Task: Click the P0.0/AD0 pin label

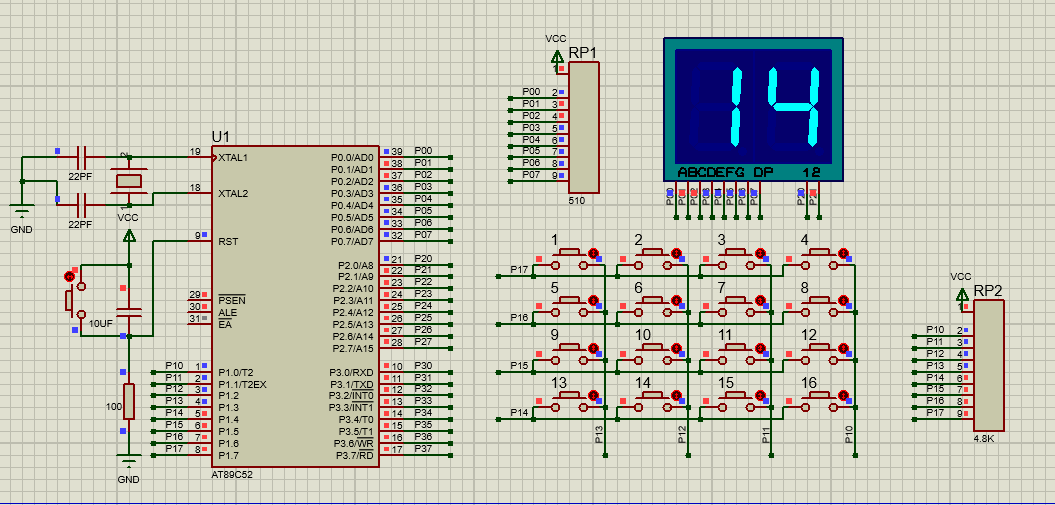Action: tap(352, 157)
